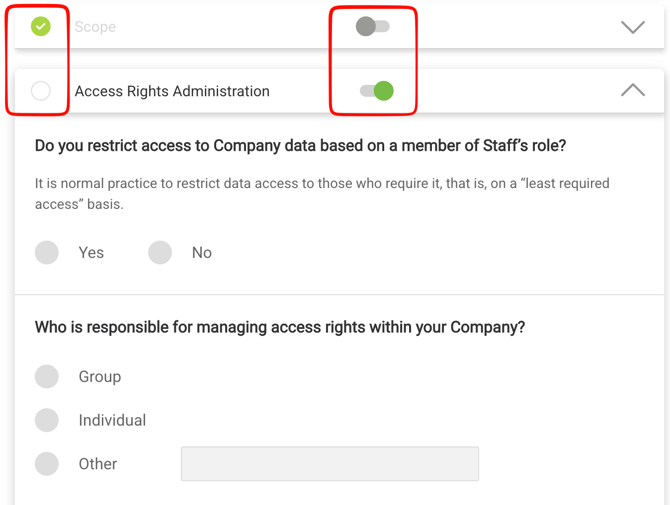The height and width of the screenshot is (505, 670).
Task: Disable the Access Rights Administration toggle switch
Action: (377, 91)
